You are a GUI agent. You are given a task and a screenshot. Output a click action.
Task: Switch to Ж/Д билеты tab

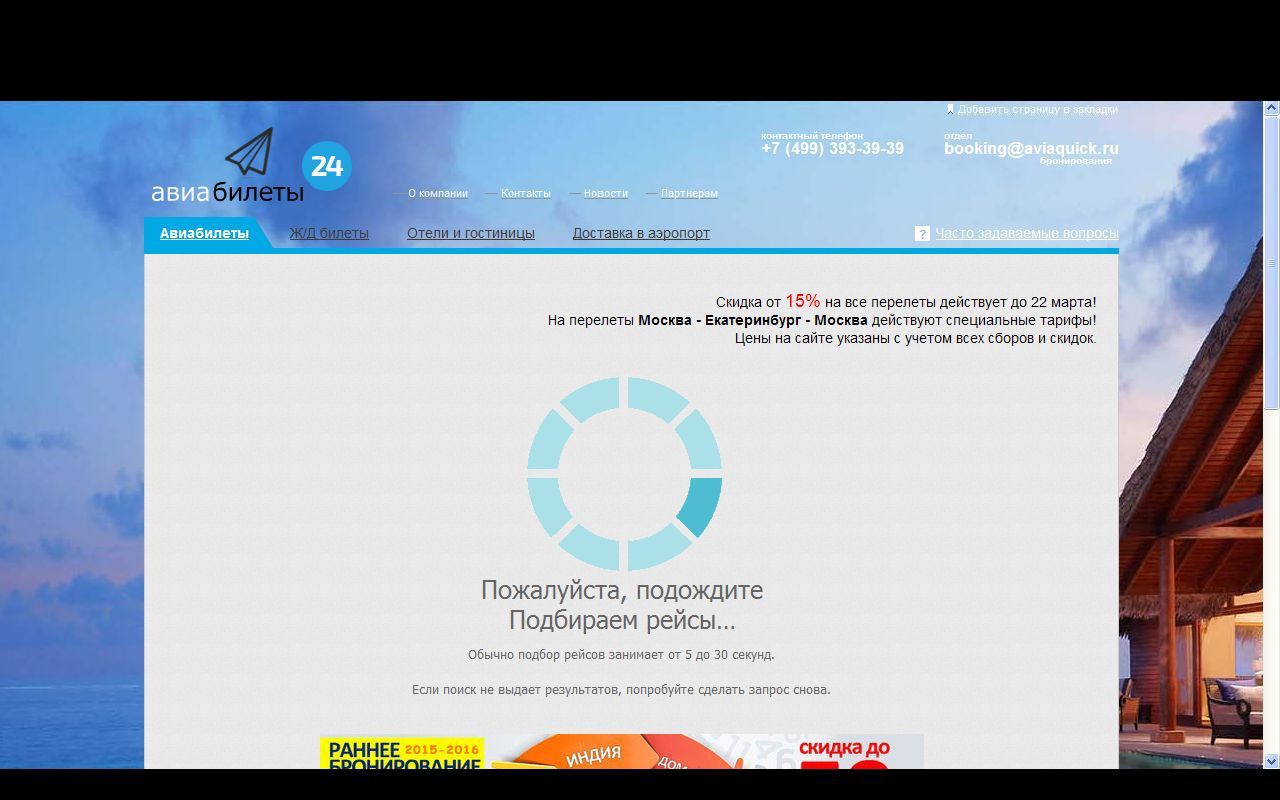point(329,233)
